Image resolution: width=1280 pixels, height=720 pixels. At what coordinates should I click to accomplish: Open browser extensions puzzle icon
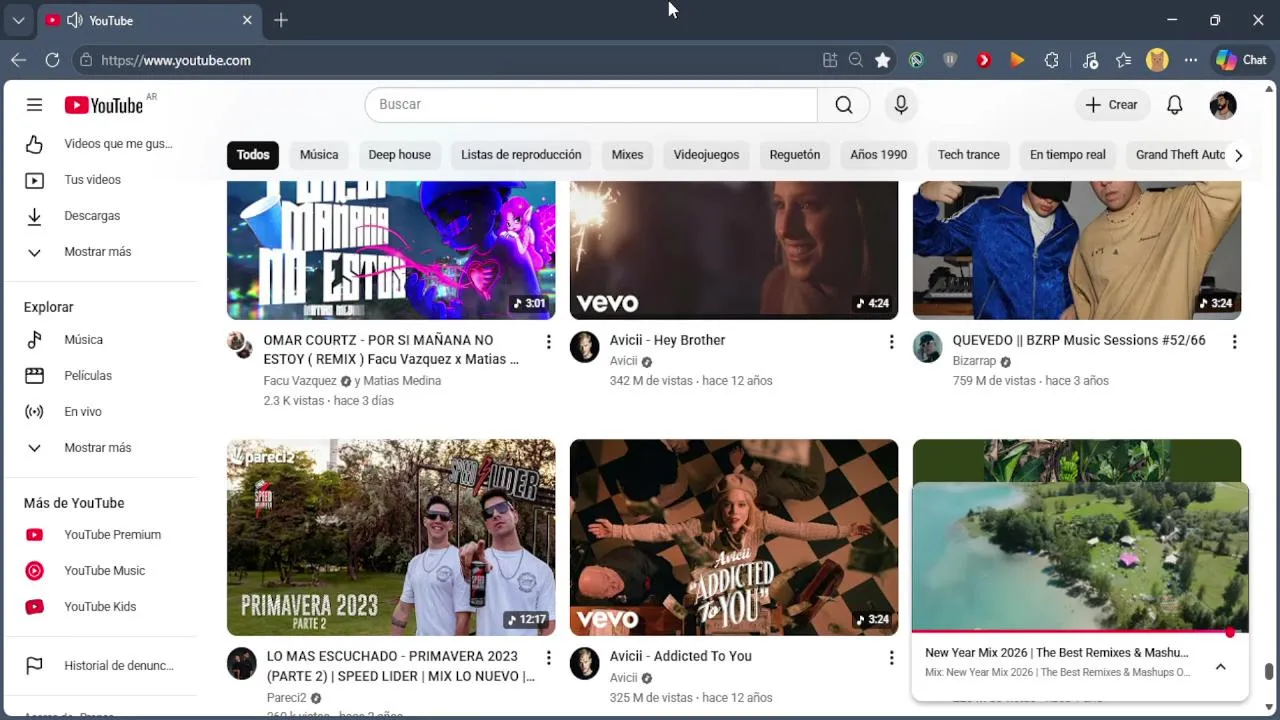(x=1051, y=60)
